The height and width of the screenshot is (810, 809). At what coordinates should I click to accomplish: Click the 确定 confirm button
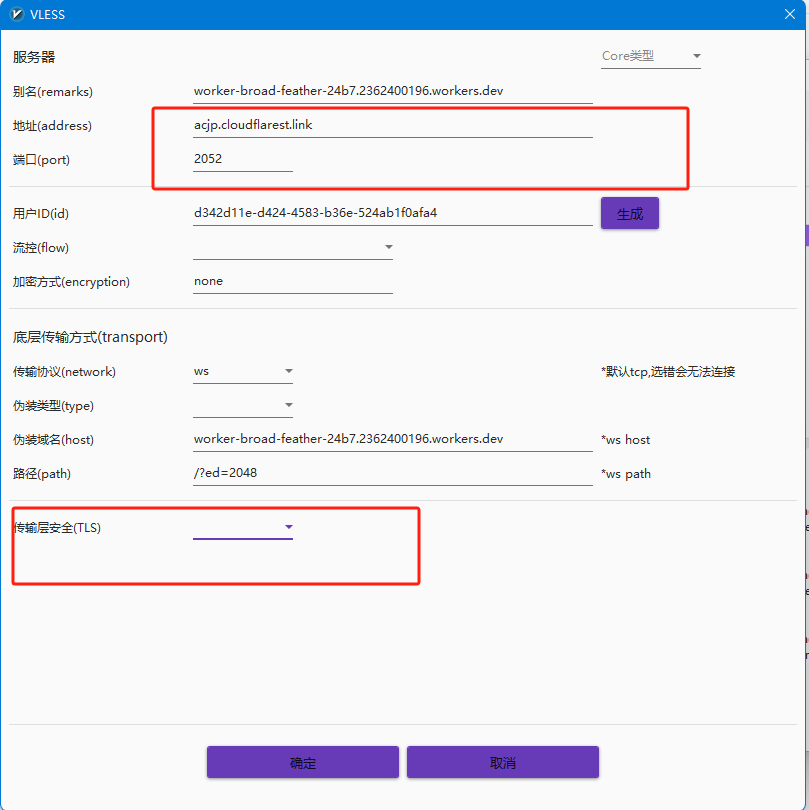tap(302, 762)
